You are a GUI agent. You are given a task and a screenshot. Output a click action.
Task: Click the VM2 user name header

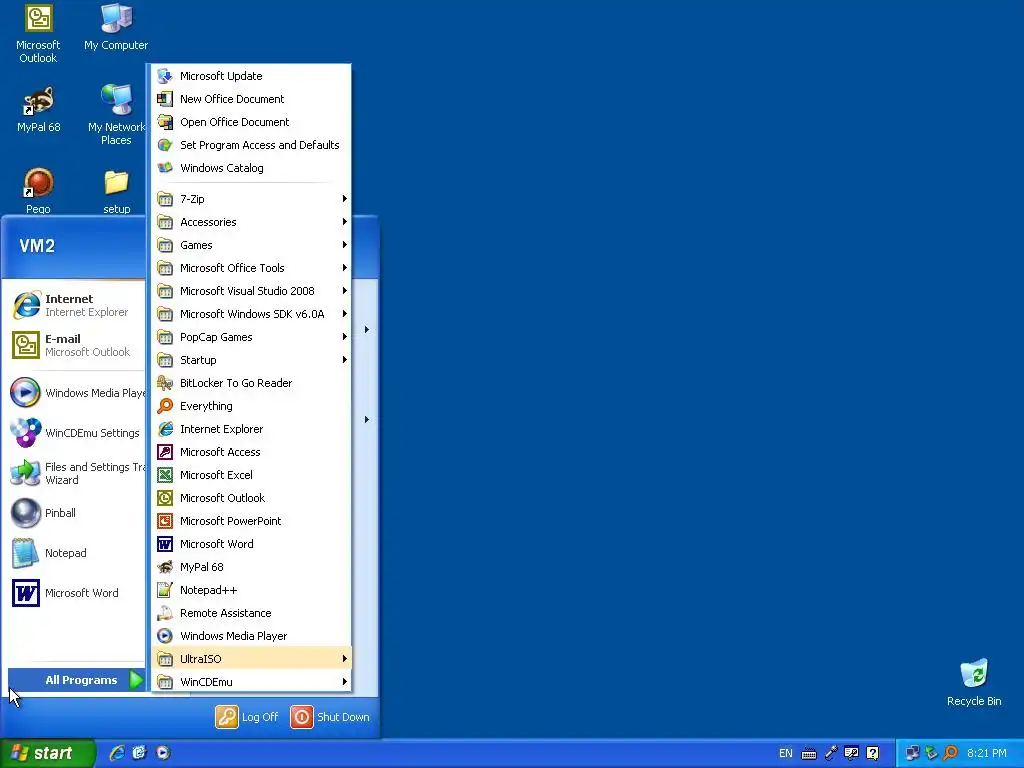tap(37, 246)
